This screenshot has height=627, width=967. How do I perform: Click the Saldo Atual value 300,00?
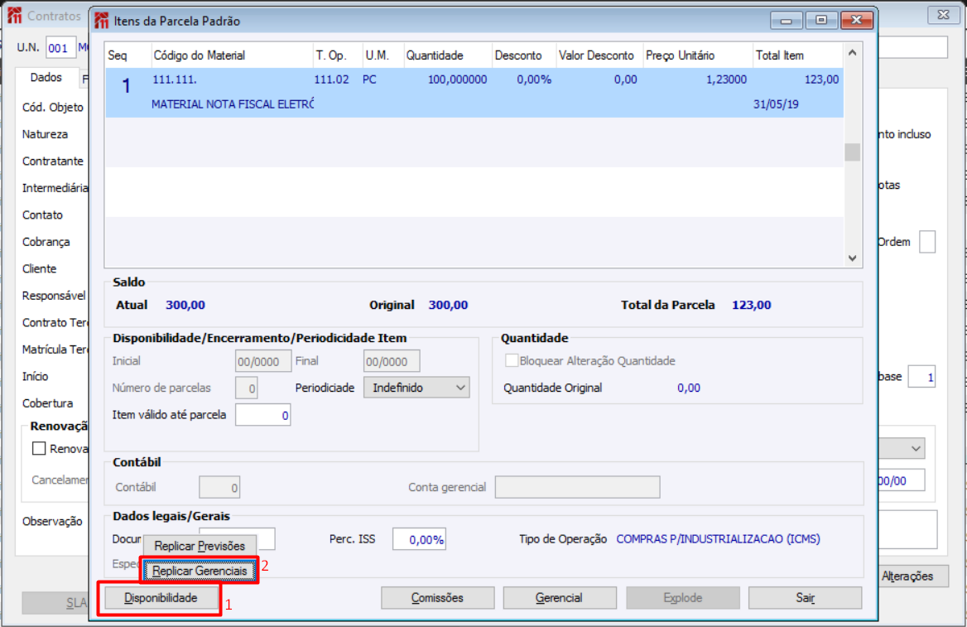pyautogui.click(x=185, y=305)
